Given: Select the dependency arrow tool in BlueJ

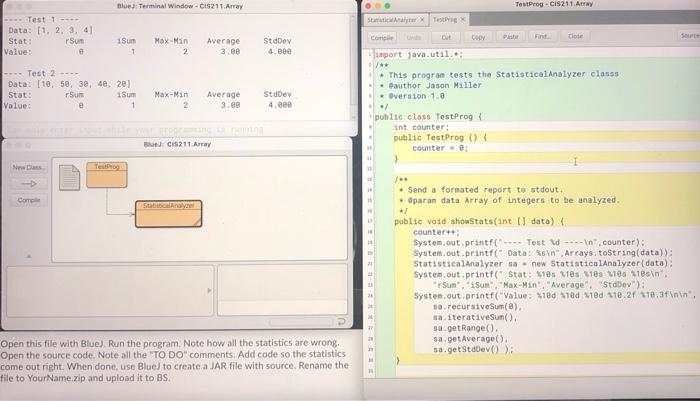Looking at the screenshot, I should 29,184.
